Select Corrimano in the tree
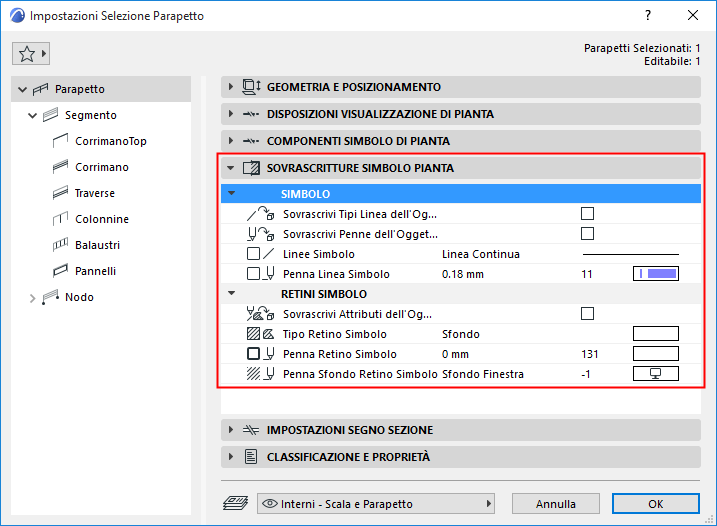The width and height of the screenshot is (717, 526). (102, 167)
